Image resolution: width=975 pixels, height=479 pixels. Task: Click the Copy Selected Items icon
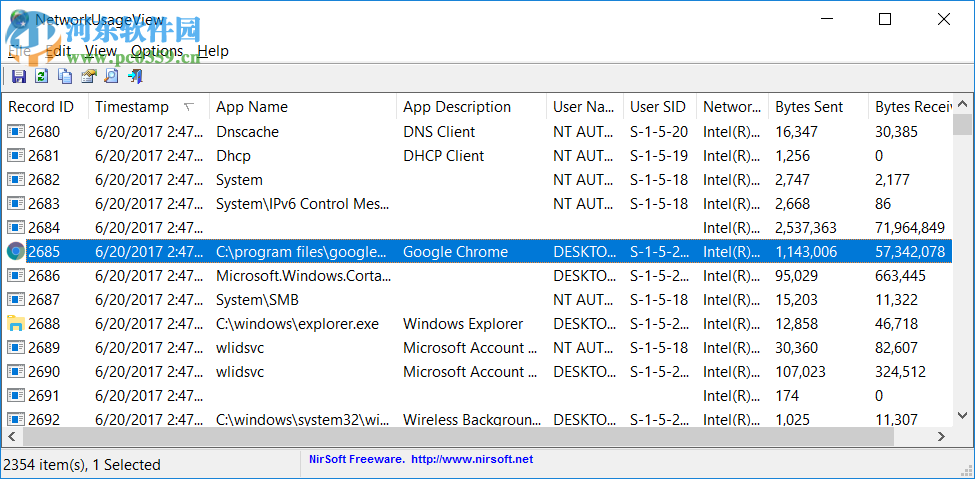65,76
